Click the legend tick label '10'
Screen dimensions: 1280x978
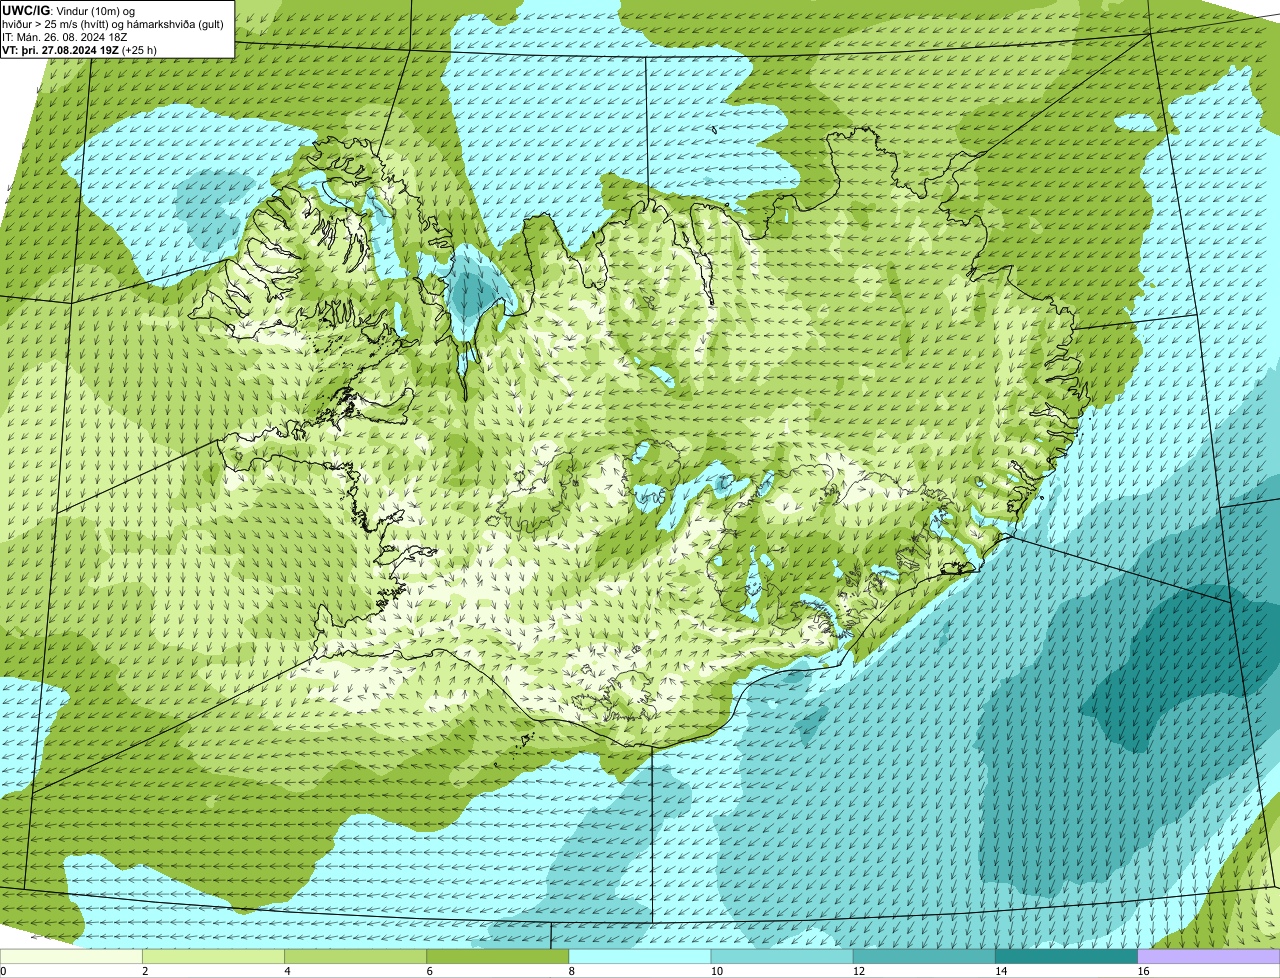(x=716, y=971)
